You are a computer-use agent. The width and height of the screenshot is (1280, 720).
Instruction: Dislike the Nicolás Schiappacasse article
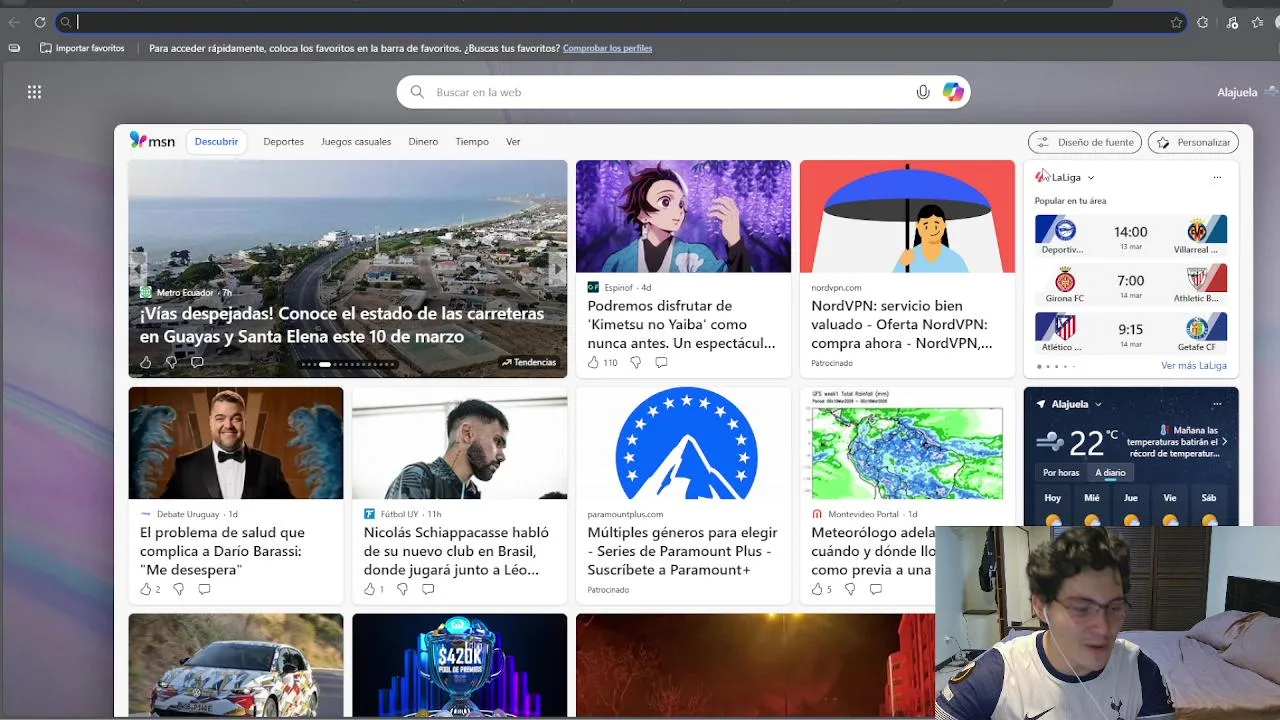coord(402,589)
